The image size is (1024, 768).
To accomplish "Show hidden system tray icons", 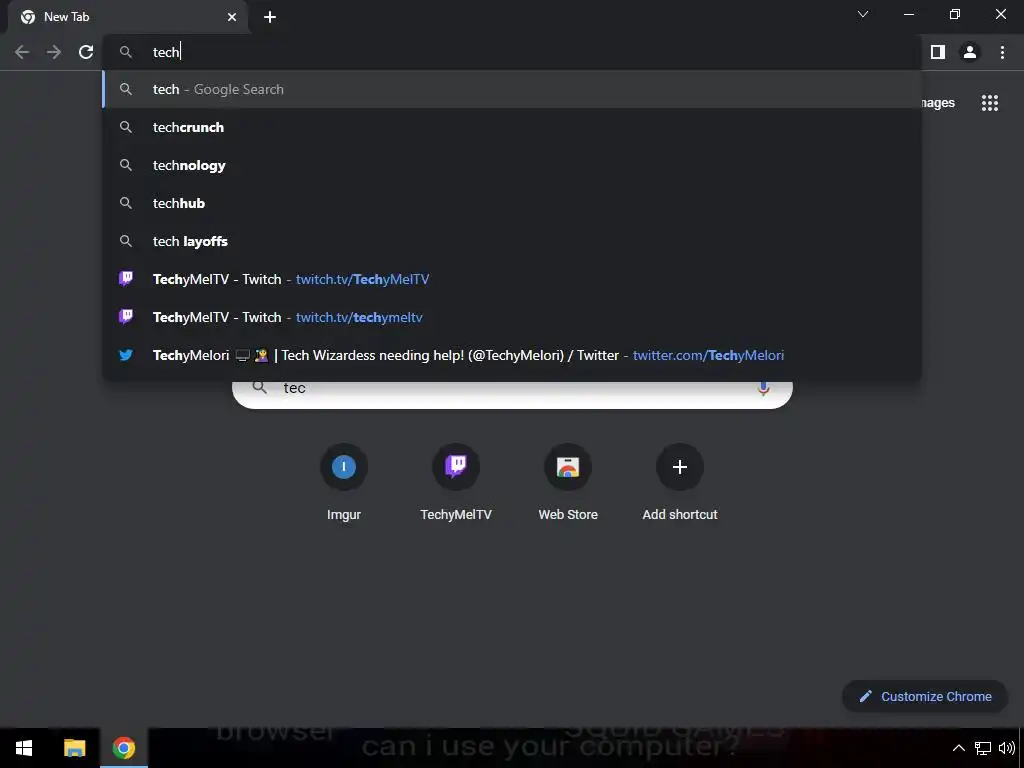I will [959, 748].
